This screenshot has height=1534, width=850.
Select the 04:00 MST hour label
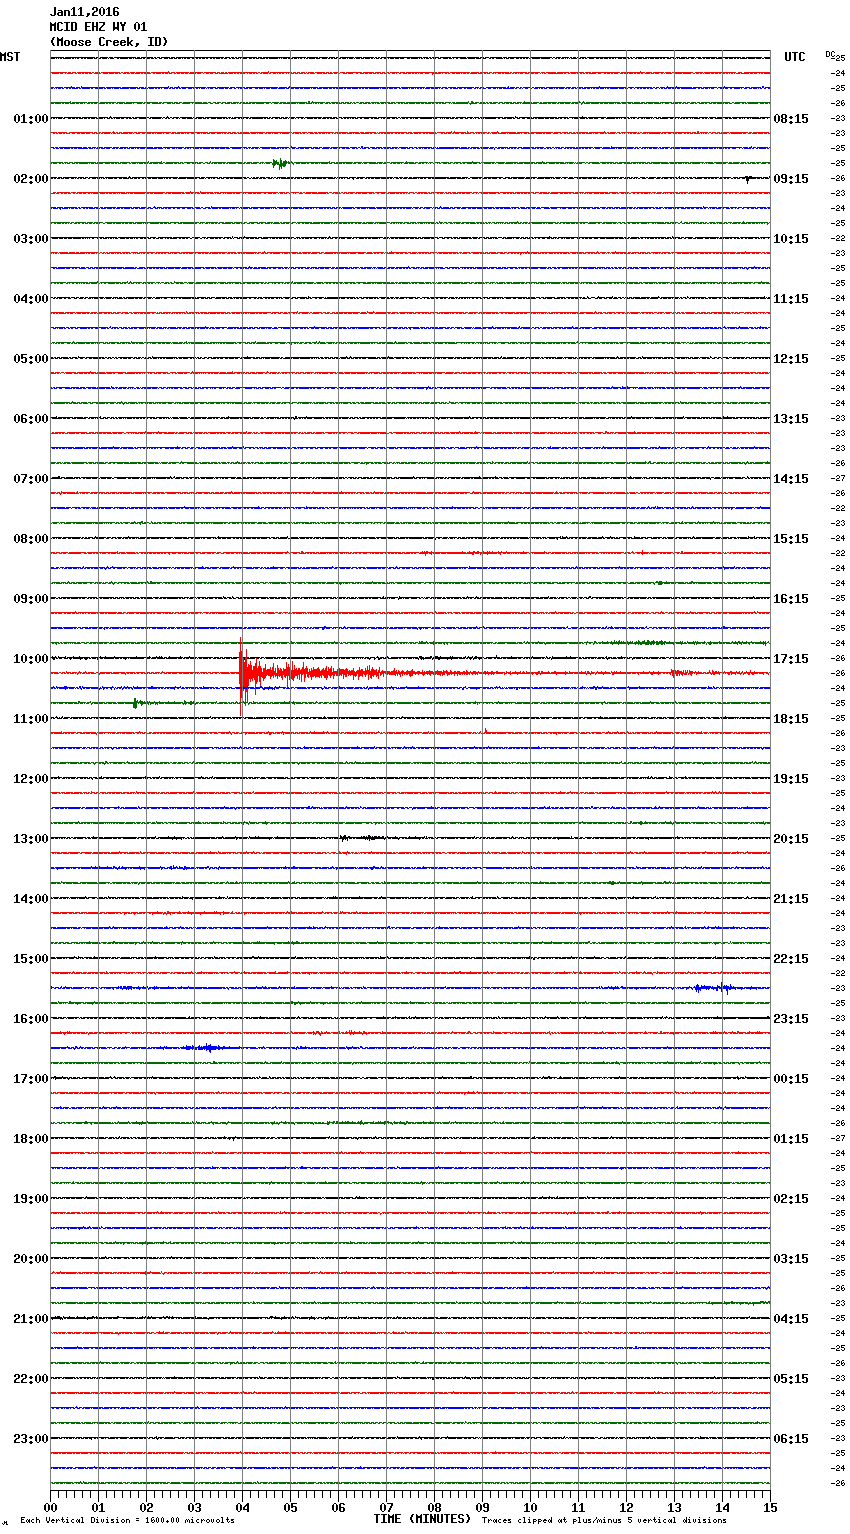point(31,299)
